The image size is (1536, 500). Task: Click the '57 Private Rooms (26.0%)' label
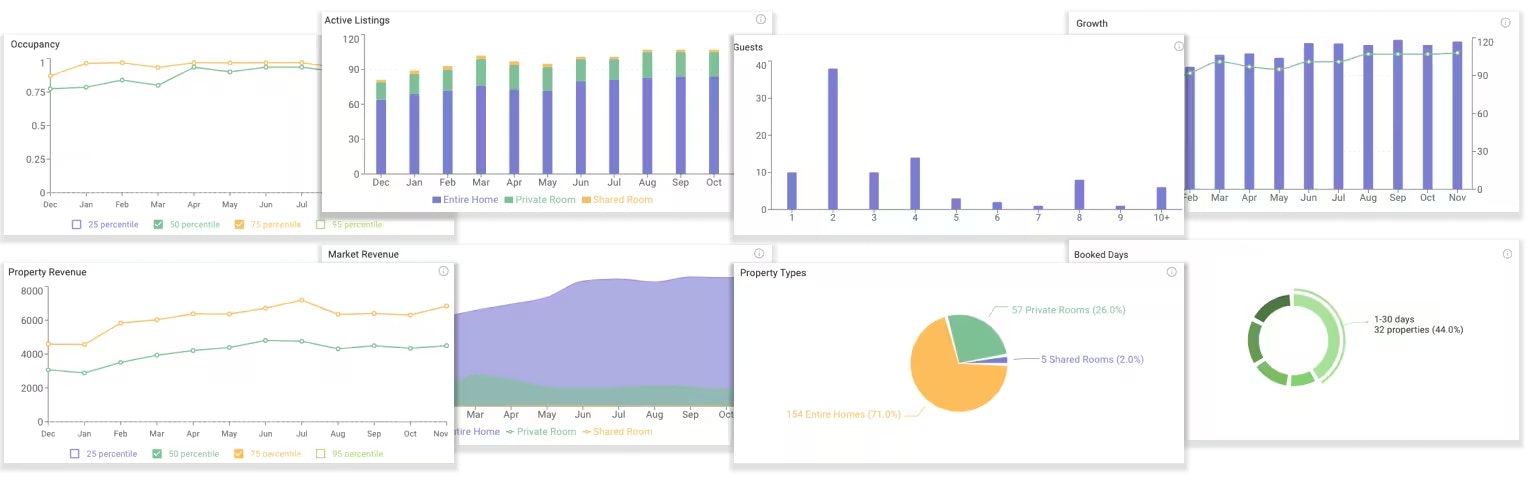pyautogui.click(x=1068, y=310)
